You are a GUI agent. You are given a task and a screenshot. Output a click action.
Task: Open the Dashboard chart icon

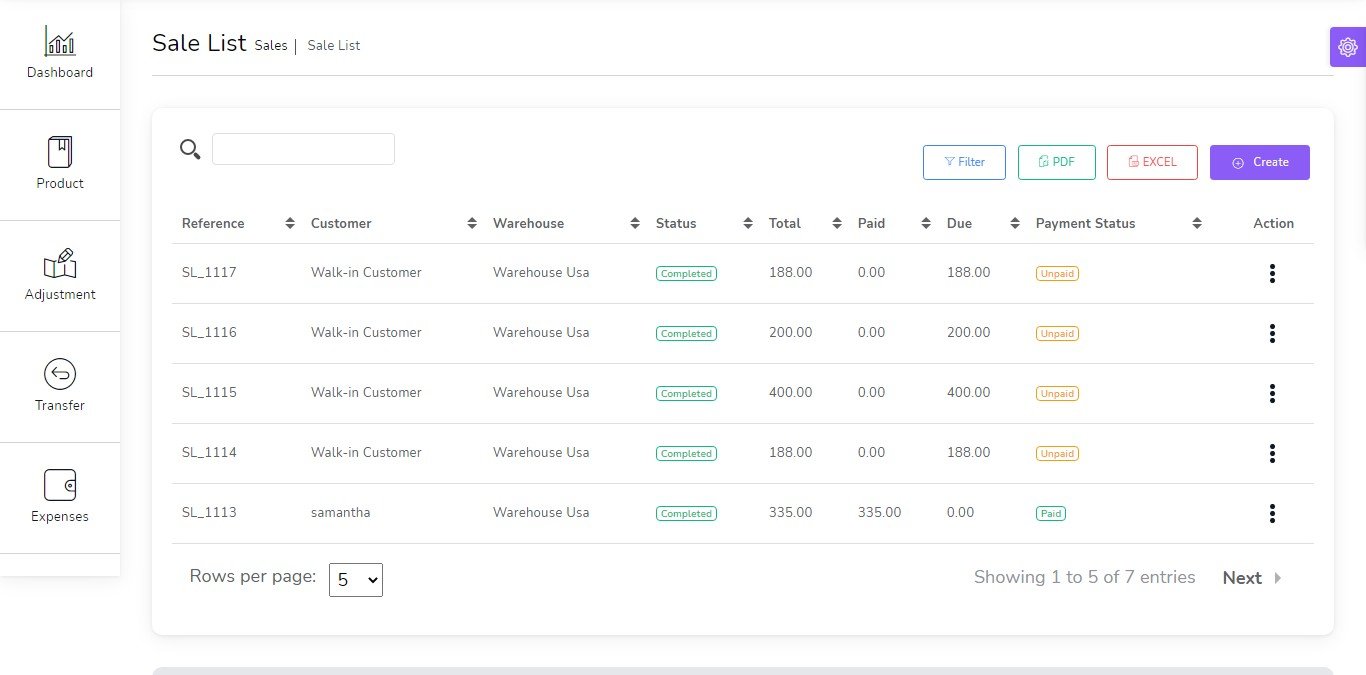tap(60, 42)
